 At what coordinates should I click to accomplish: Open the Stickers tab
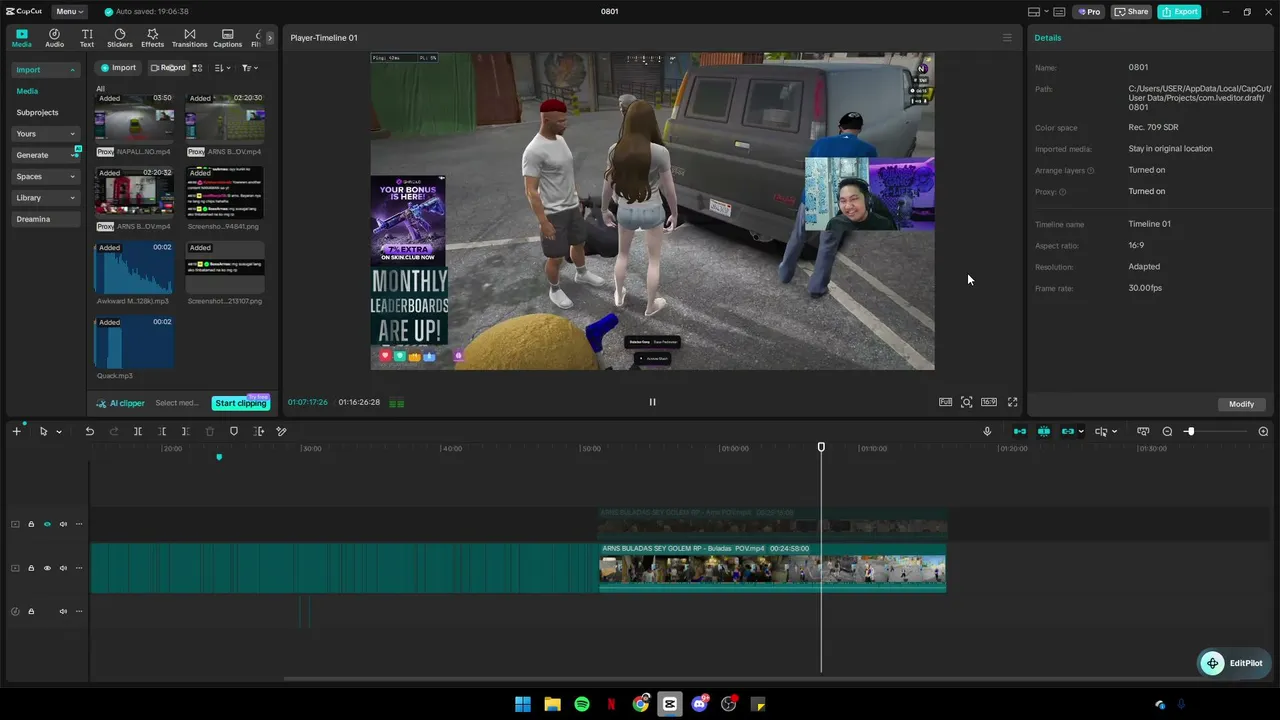pos(120,38)
